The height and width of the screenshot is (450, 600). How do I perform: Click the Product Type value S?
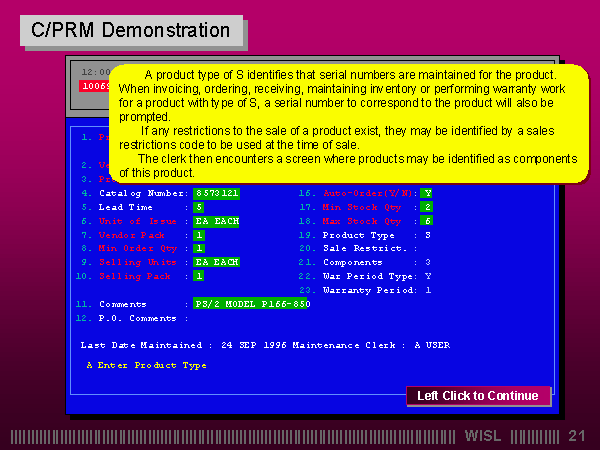tap(427, 234)
